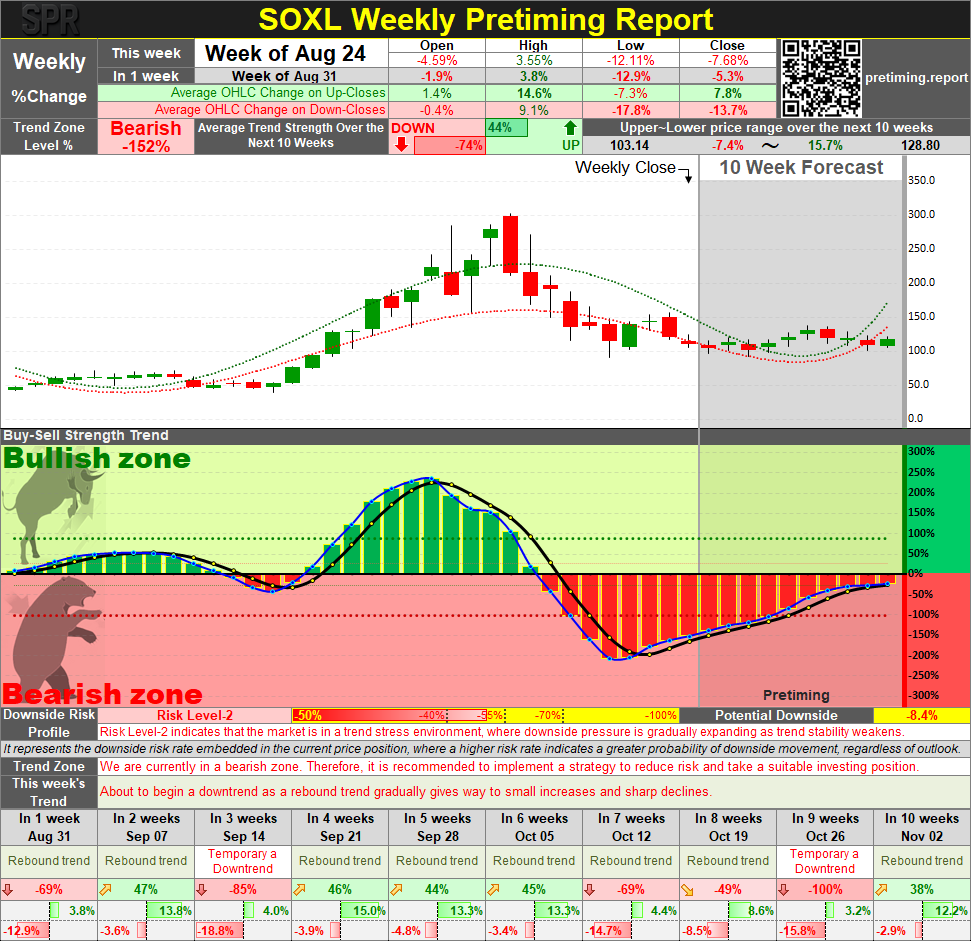The height and width of the screenshot is (941, 971).
Task: Click the tilde symbol between -7.4% and 15.7%
Action: 770,145
